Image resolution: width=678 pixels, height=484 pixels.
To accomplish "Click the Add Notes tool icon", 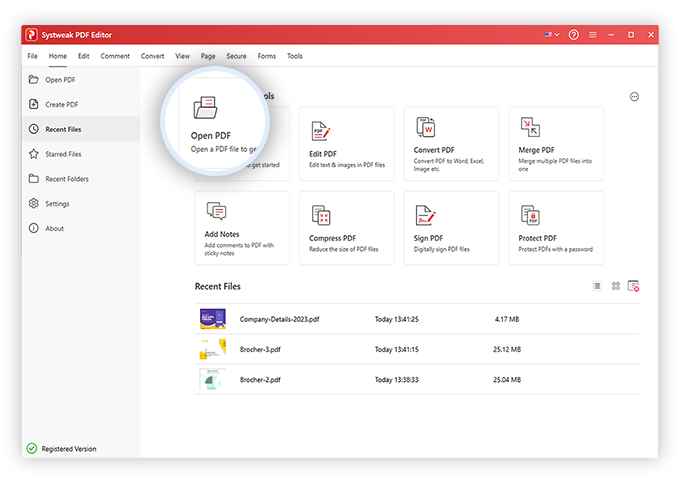I will click(x=216, y=211).
